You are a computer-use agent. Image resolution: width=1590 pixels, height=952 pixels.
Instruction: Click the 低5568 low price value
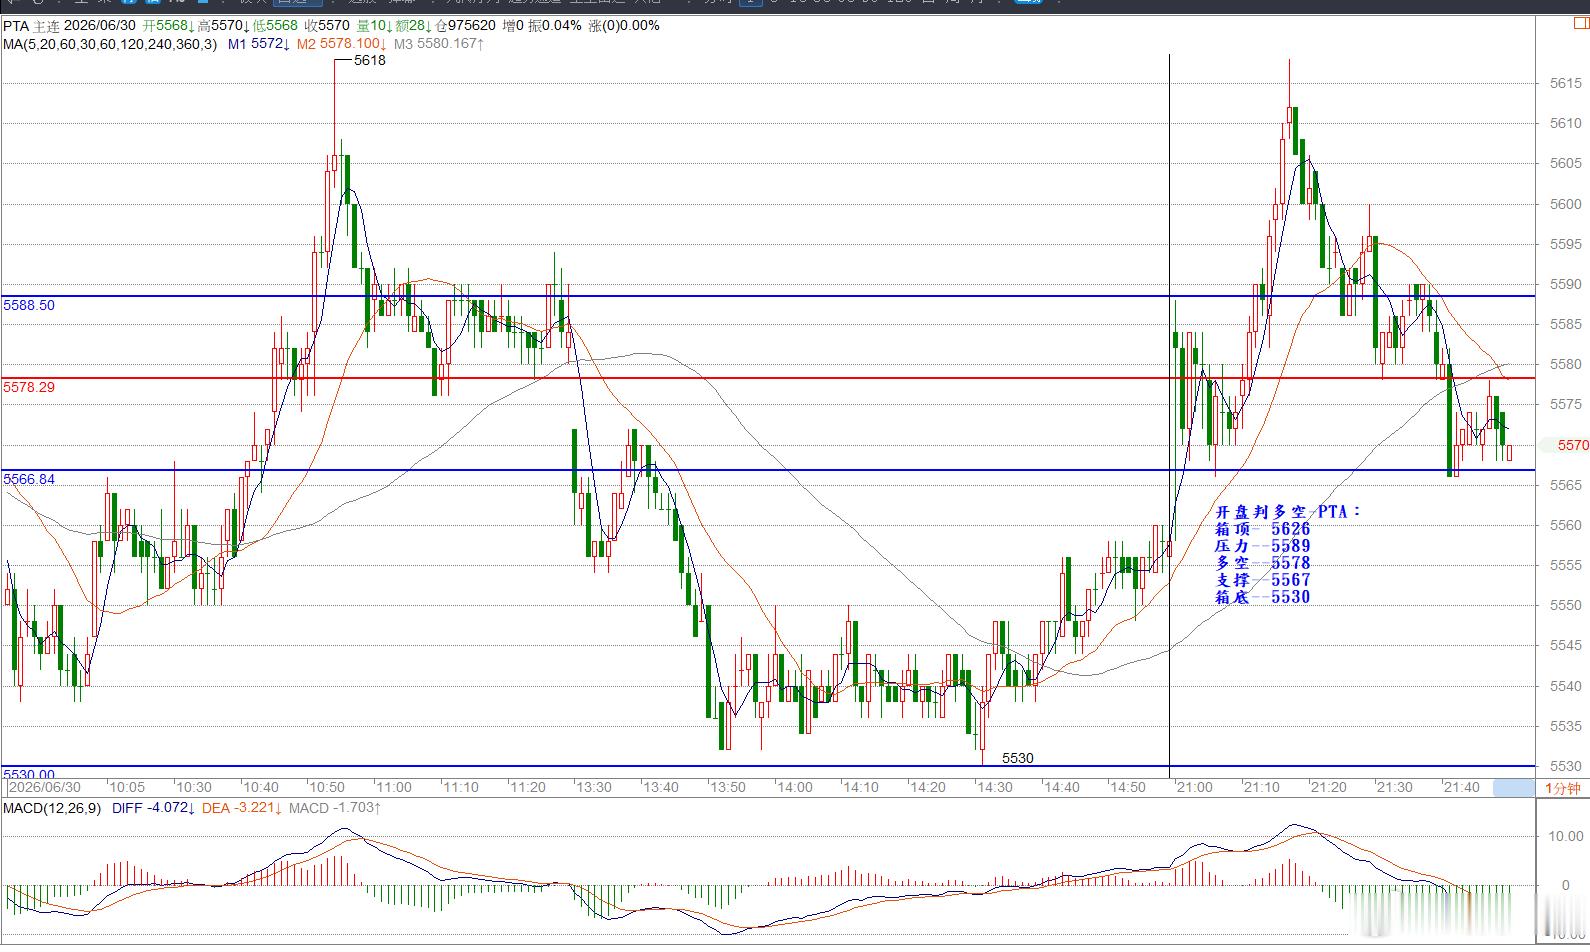tap(275, 26)
